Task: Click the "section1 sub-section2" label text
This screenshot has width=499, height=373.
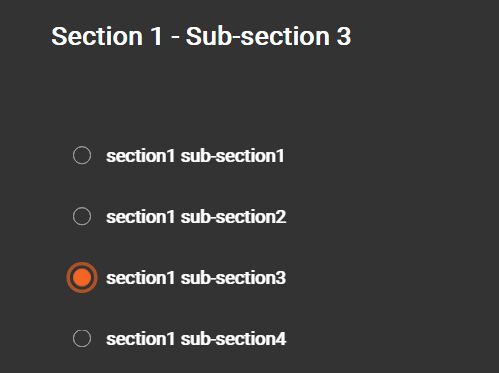Action: point(196,217)
